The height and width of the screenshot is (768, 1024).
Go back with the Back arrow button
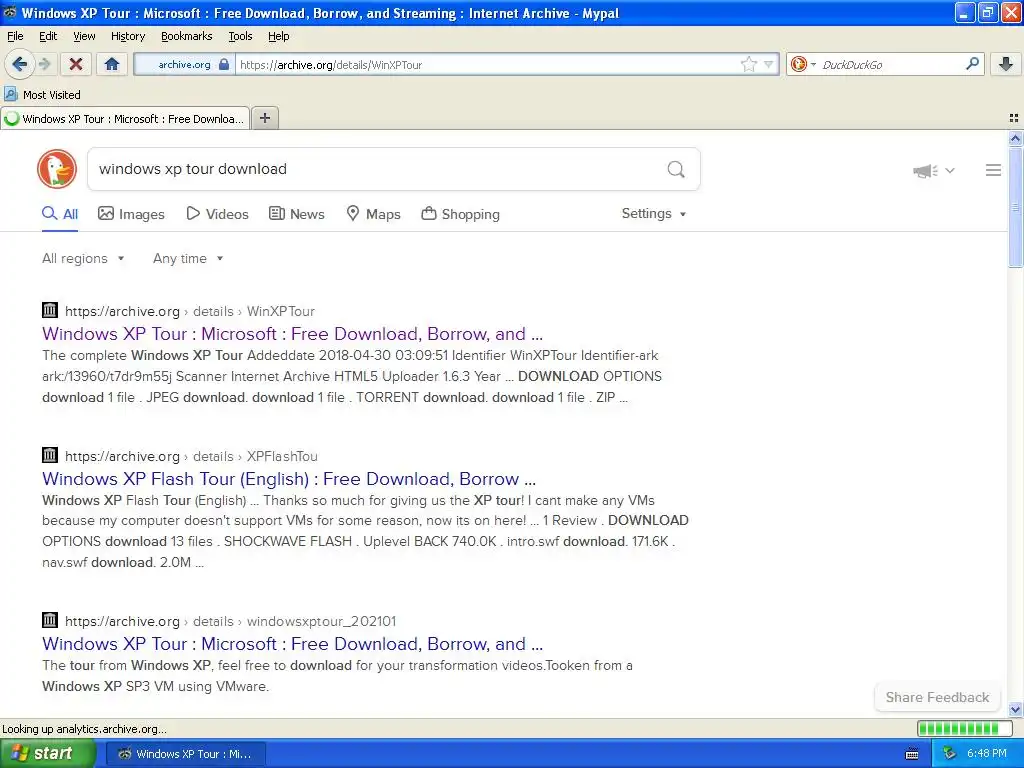tap(19, 64)
